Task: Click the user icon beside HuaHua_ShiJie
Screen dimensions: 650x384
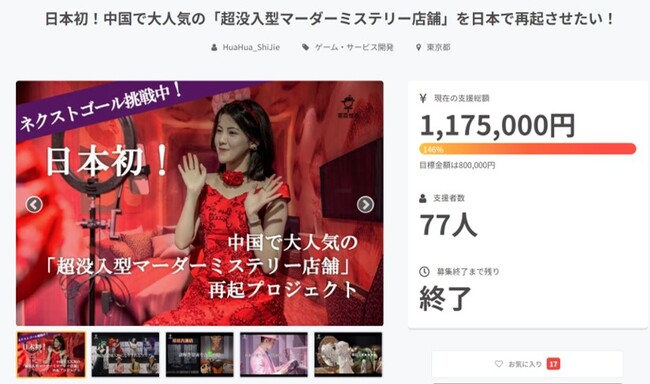Action: pyautogui.click(x=214, y=47)
